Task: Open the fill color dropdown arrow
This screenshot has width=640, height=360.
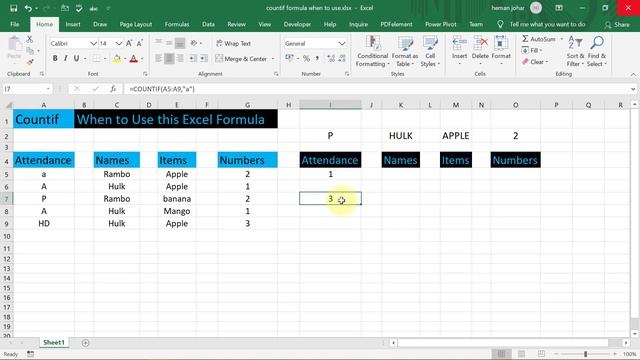Action: click(125, 59)
